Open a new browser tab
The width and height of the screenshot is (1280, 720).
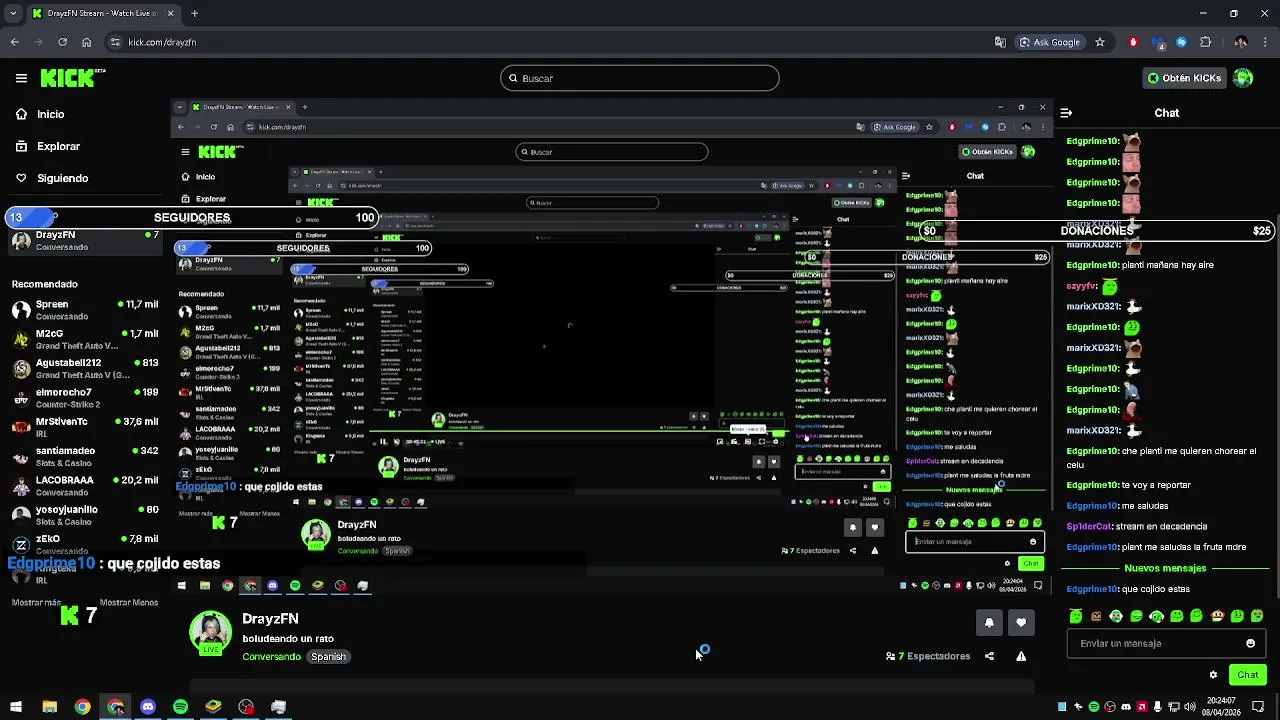click(194, 14)
